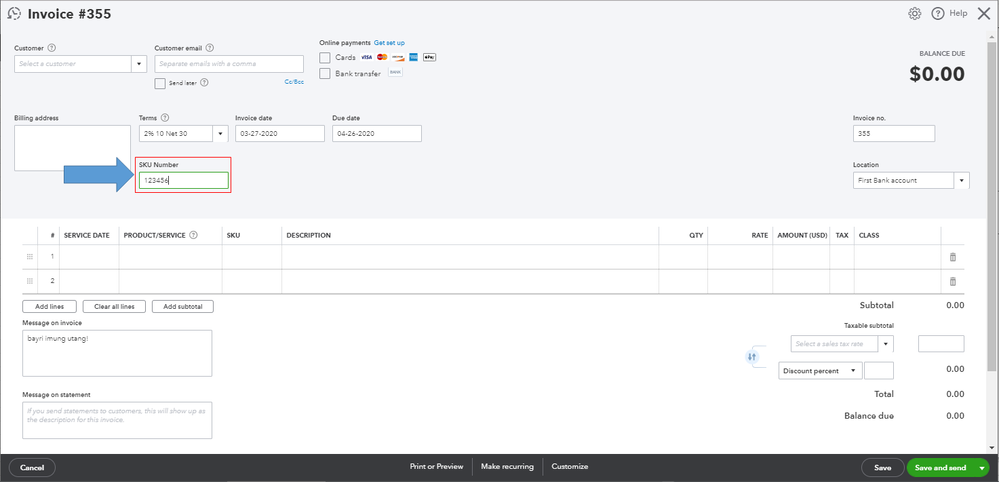Click the Description cell of line 2
The width and height of the screenshot is (999, 482).
tap(470, 281)
